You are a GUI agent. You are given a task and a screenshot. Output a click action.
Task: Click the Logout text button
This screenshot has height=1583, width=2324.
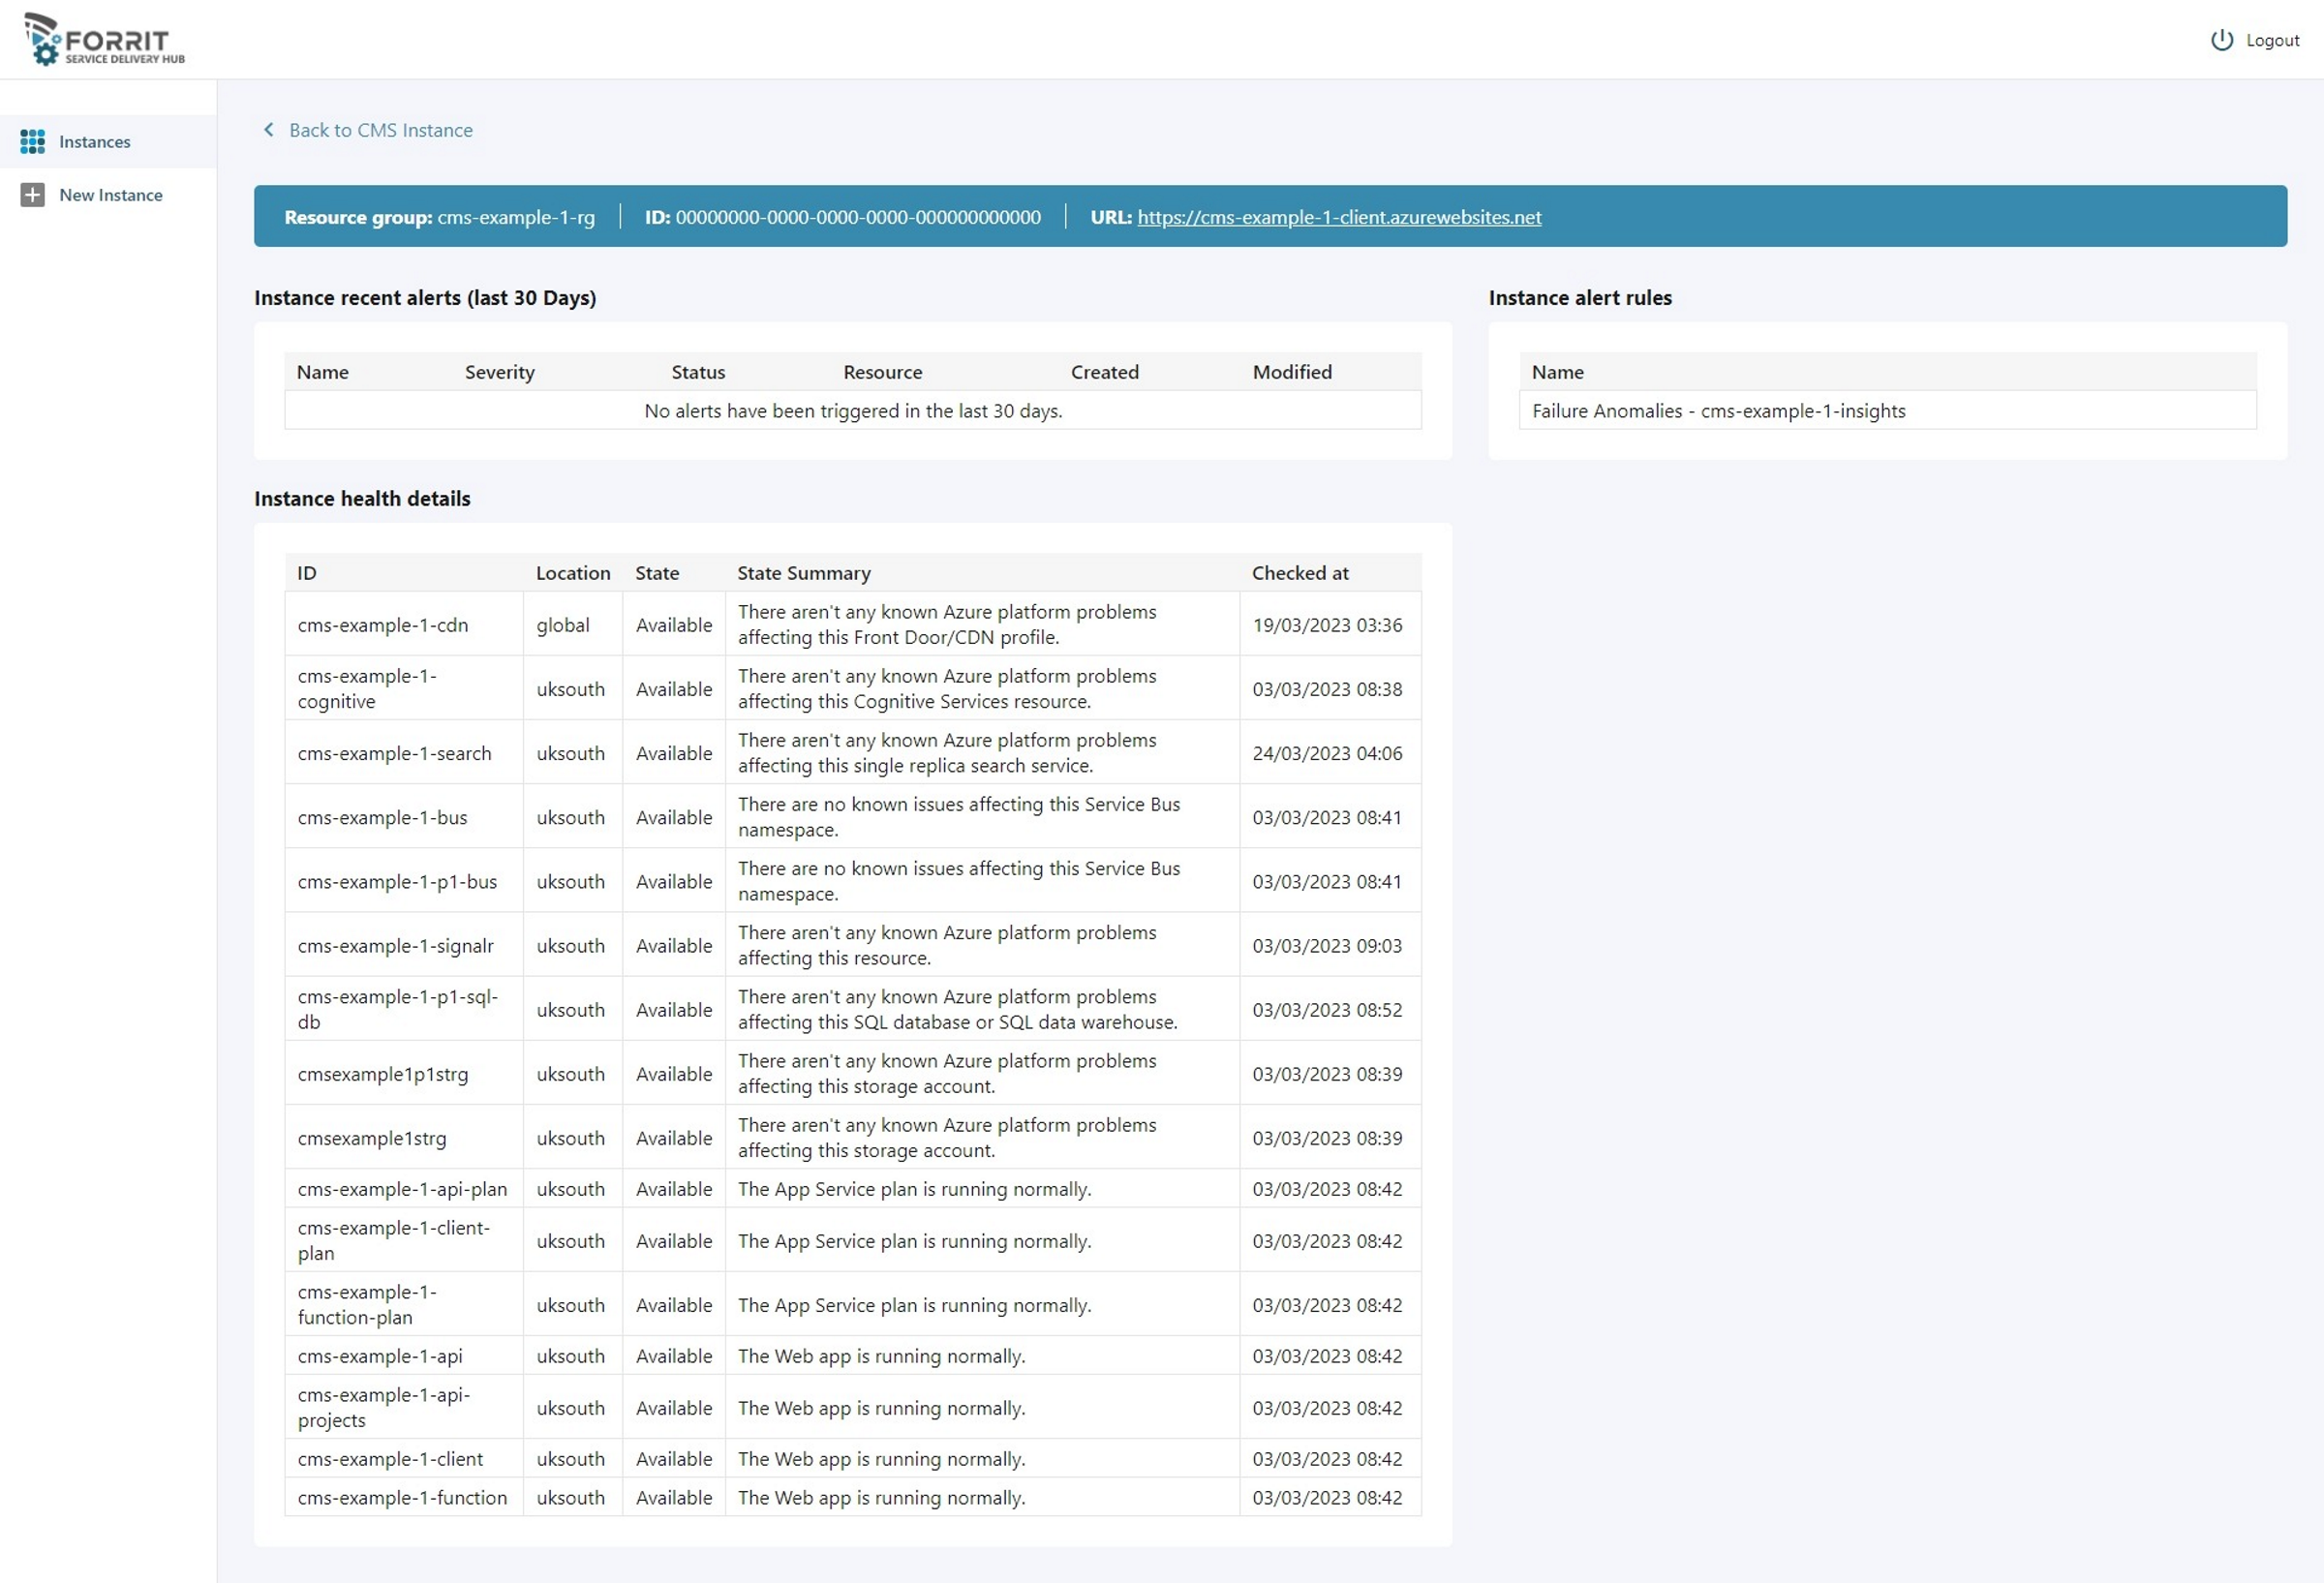tap(2272, 40)
